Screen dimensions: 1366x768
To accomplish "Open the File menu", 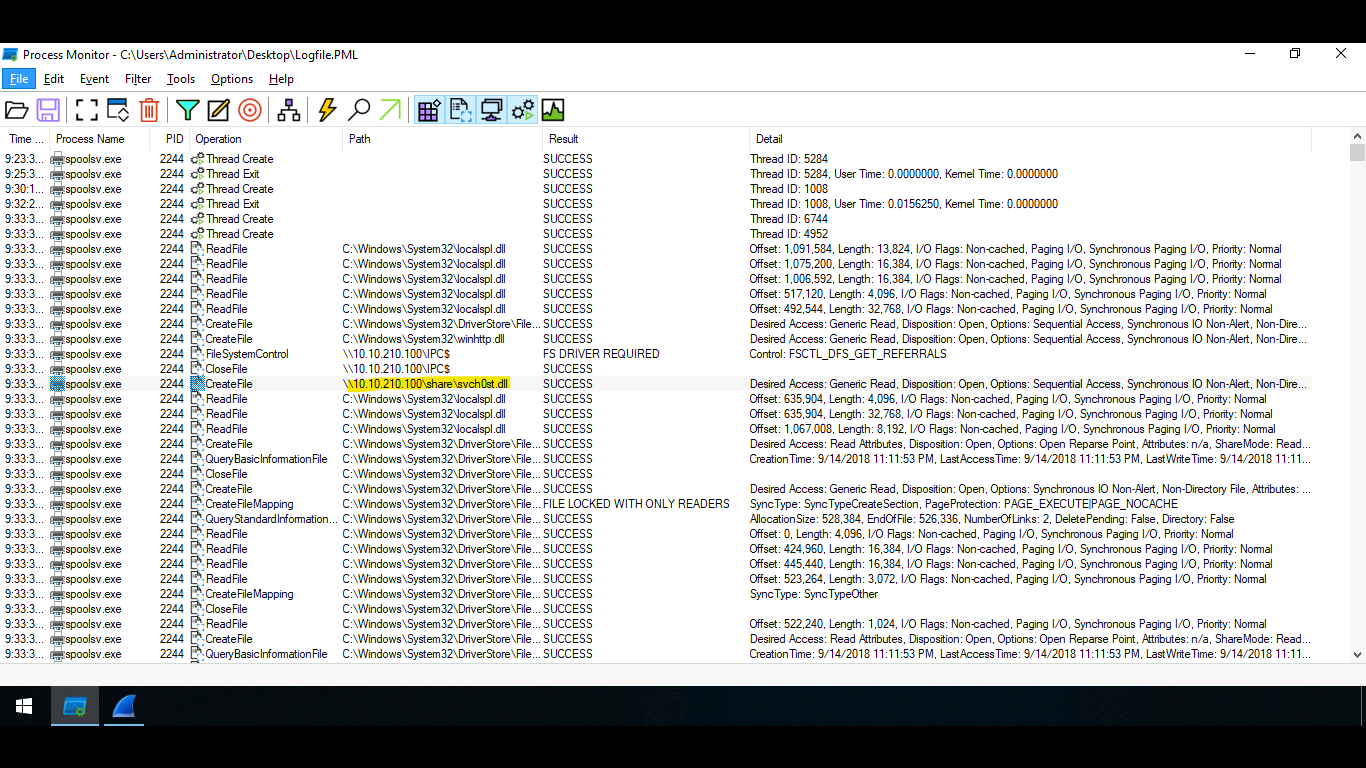I will 19,79.
